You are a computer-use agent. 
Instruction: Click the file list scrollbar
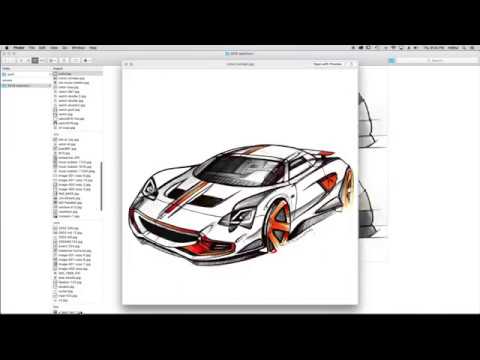point(101,186)
